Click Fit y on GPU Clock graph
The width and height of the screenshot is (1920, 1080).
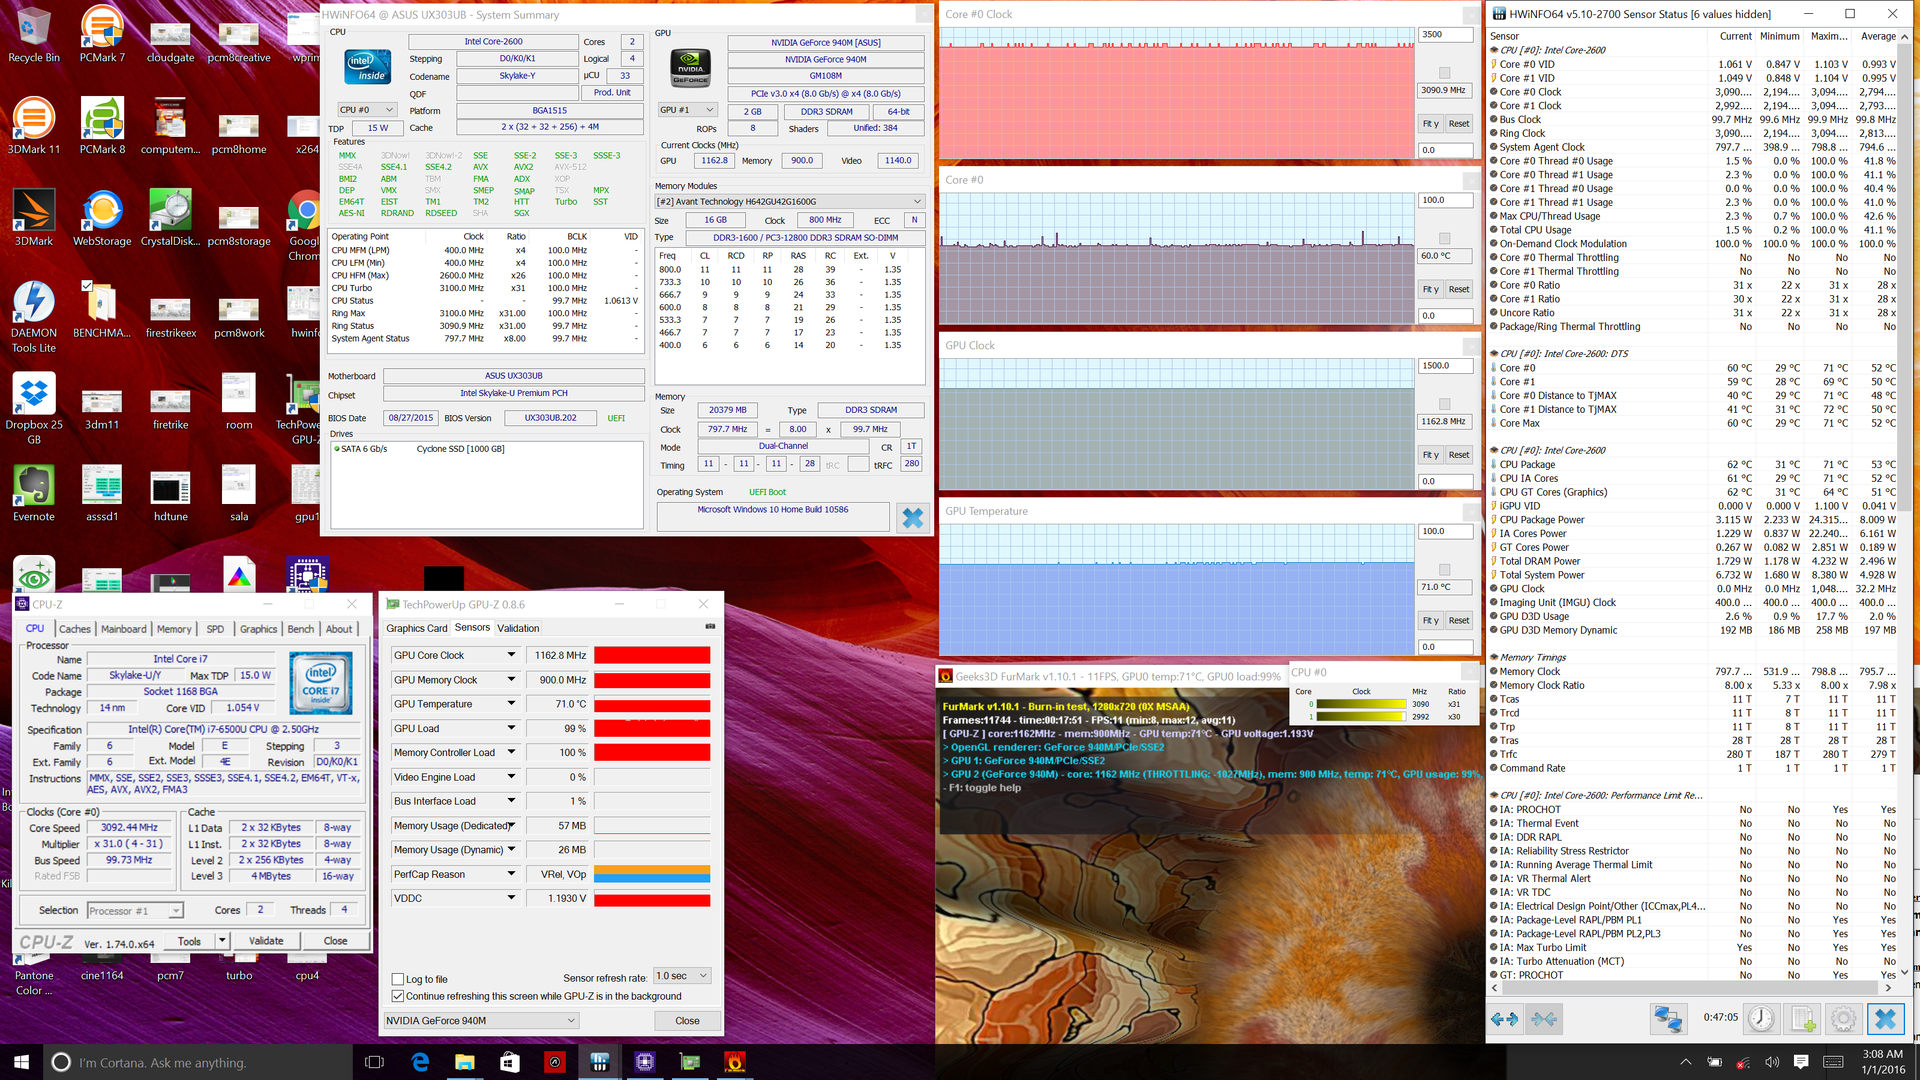coord(1431,455)
